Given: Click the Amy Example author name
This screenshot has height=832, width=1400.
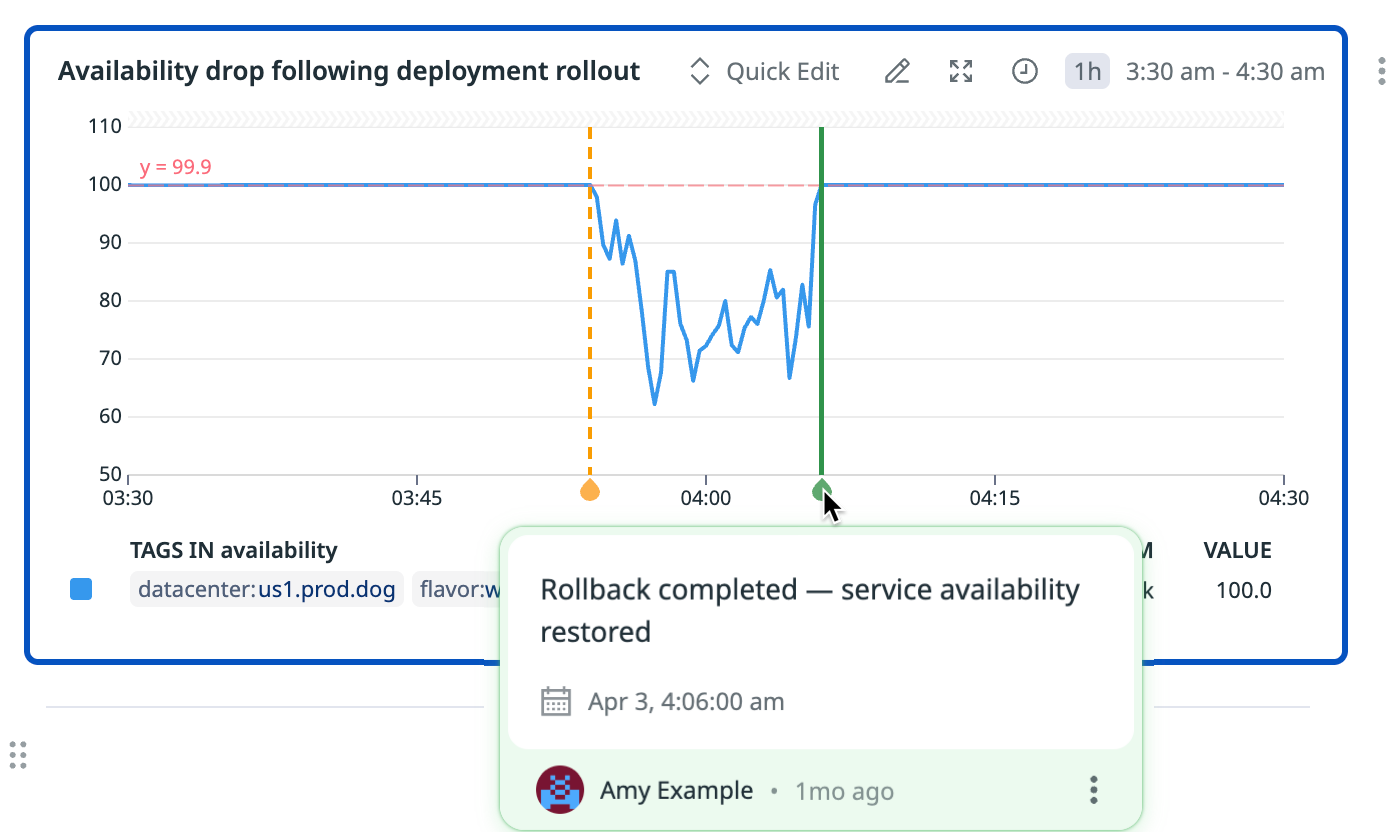Looking at the screenshot, I should [676, 791].
